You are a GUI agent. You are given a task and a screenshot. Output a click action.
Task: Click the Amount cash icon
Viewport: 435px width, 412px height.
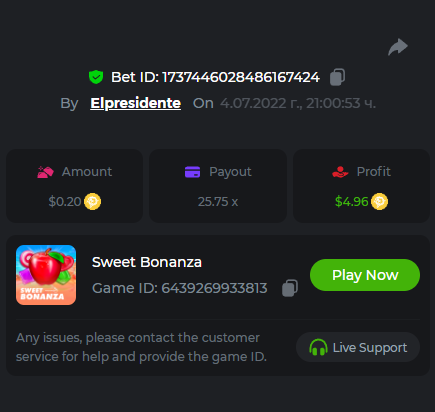click(45, 172)
